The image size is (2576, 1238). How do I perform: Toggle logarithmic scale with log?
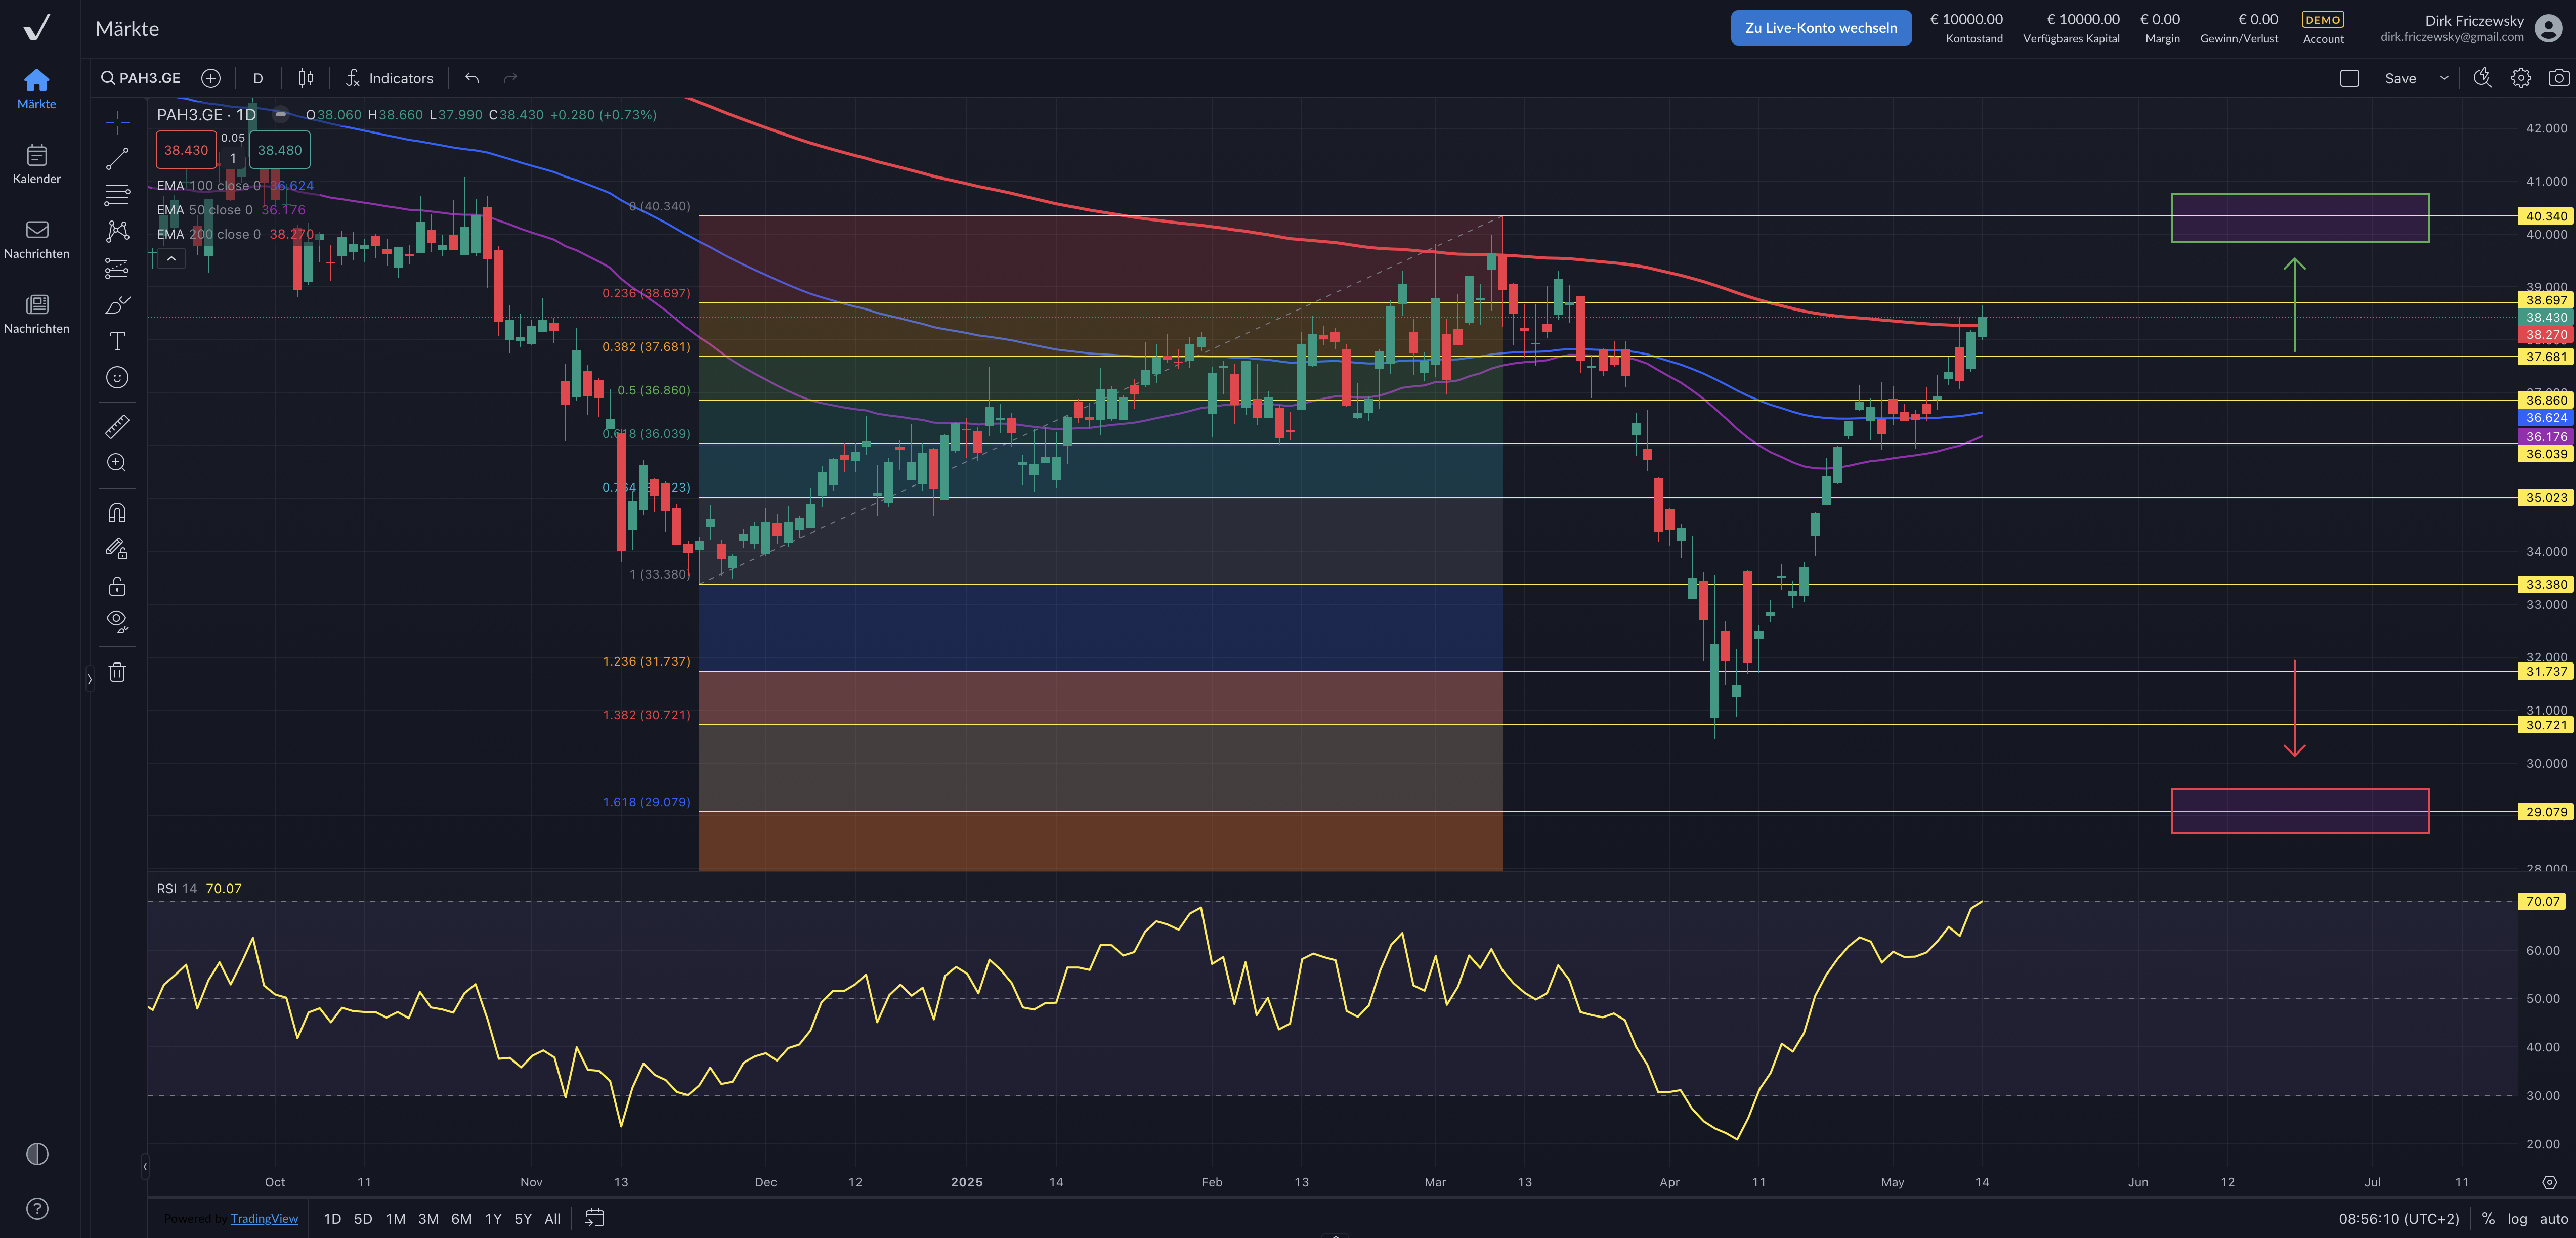click(2517, 1219)
